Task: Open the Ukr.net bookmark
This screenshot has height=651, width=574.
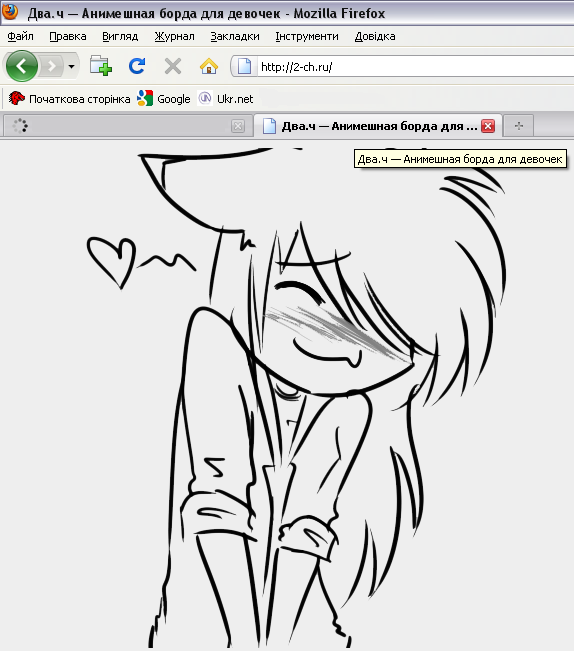Action: 225,99
